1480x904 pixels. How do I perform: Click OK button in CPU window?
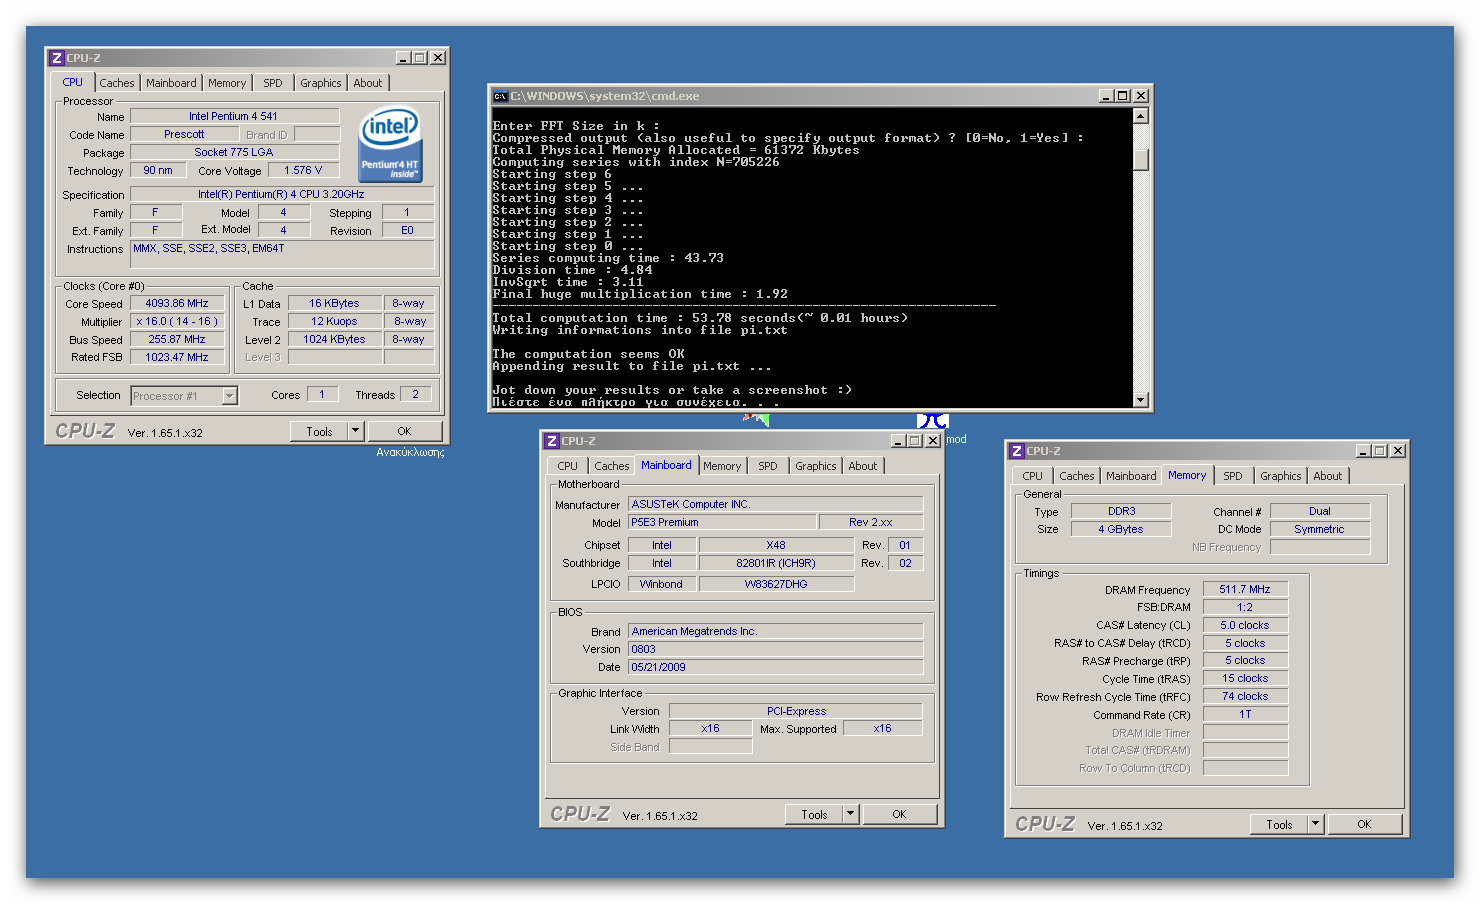tap(404, 431)
